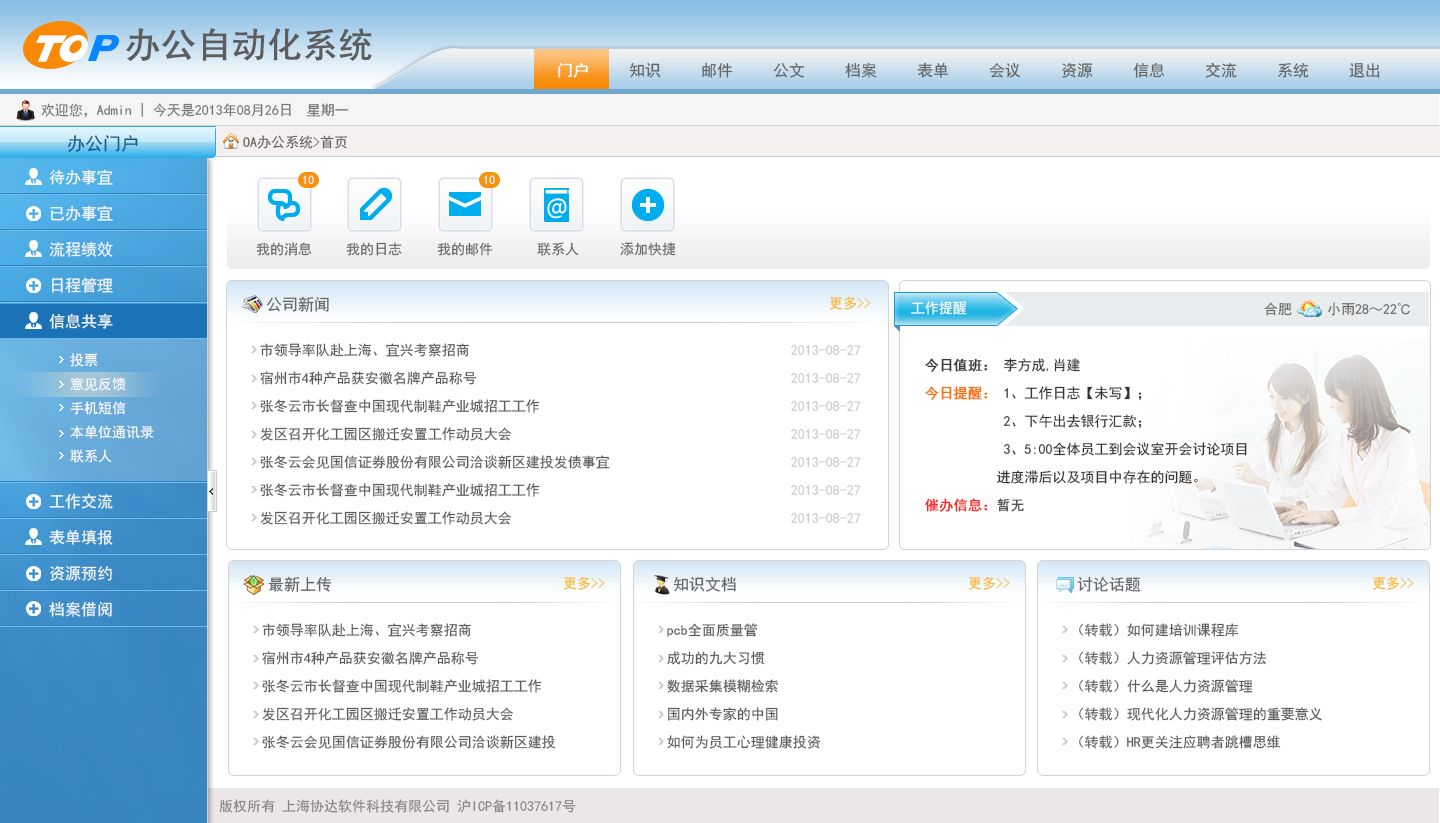The image size is (1440, 823).
Task: Switch to the 知识 tab
Action: [x=645, y=70]
